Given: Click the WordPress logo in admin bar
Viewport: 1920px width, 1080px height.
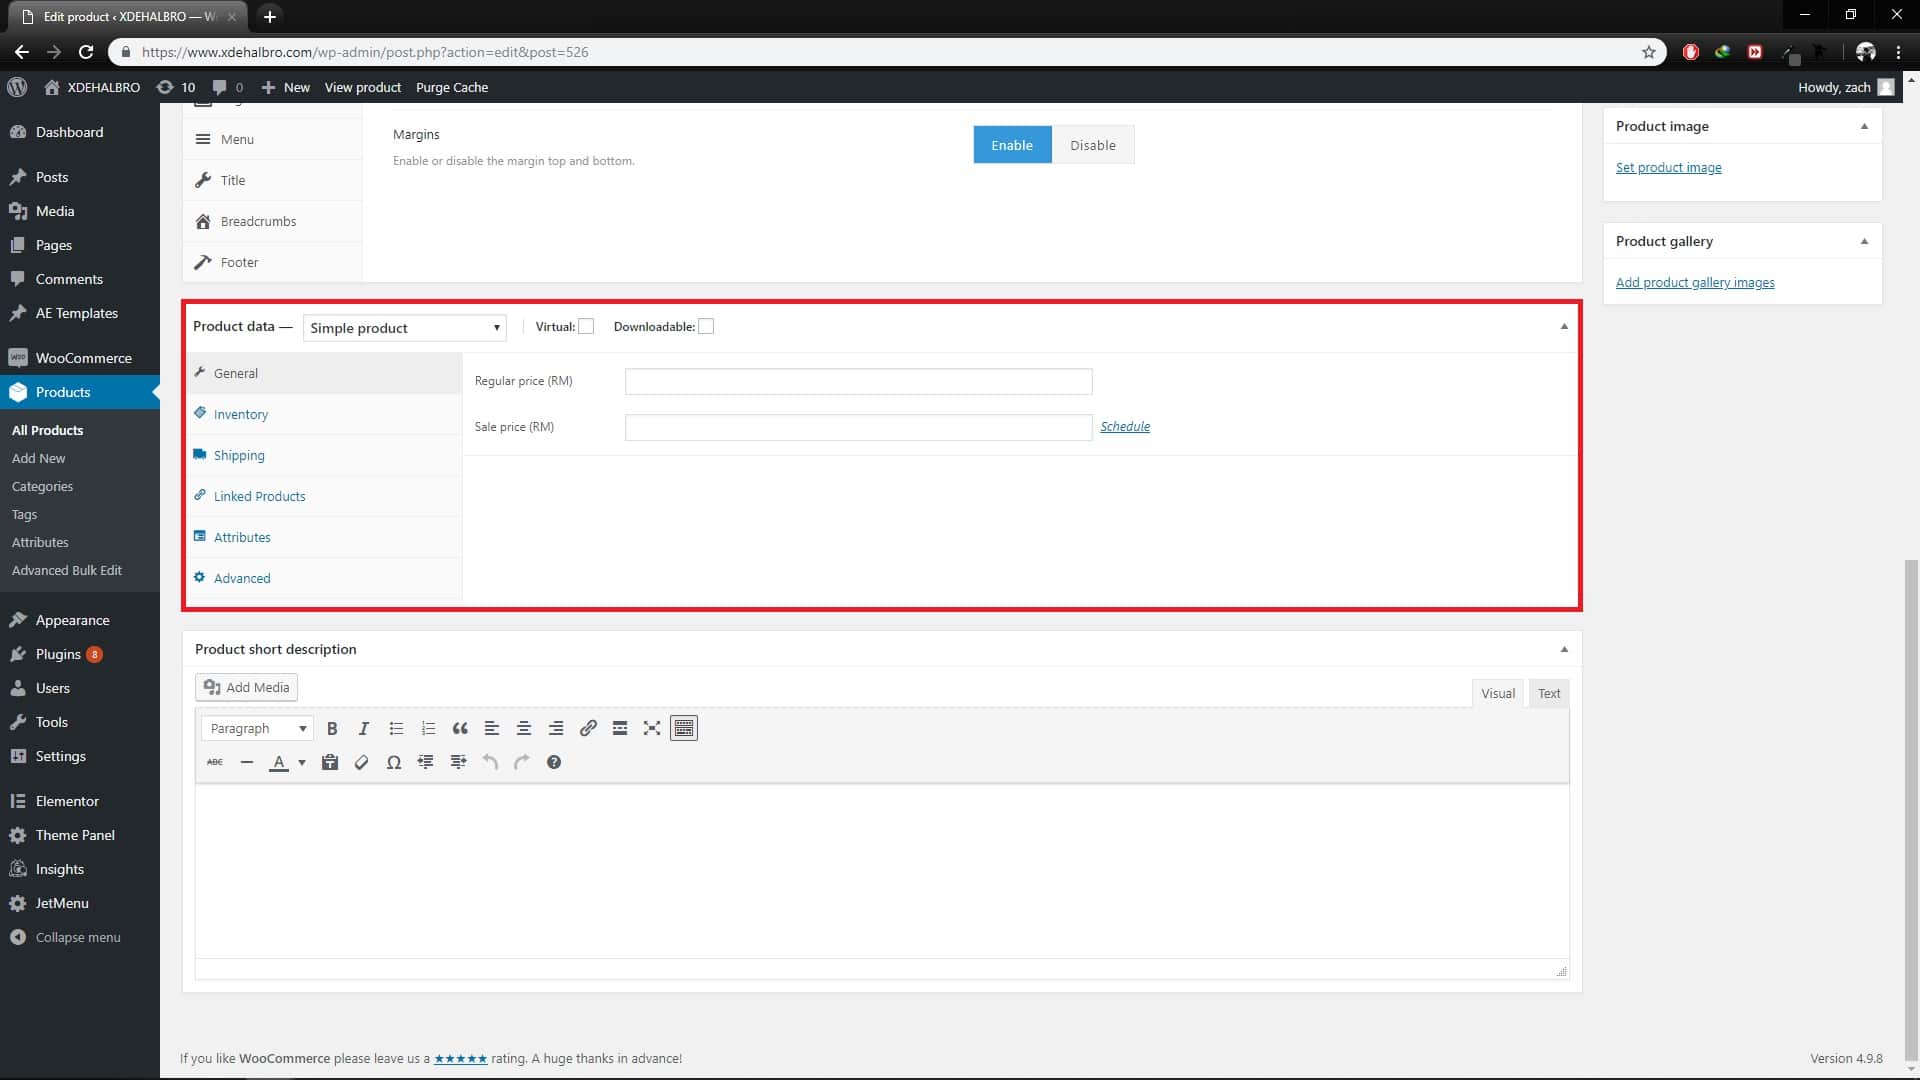Looking at the screenshot, I should click(x=17, y=87).
